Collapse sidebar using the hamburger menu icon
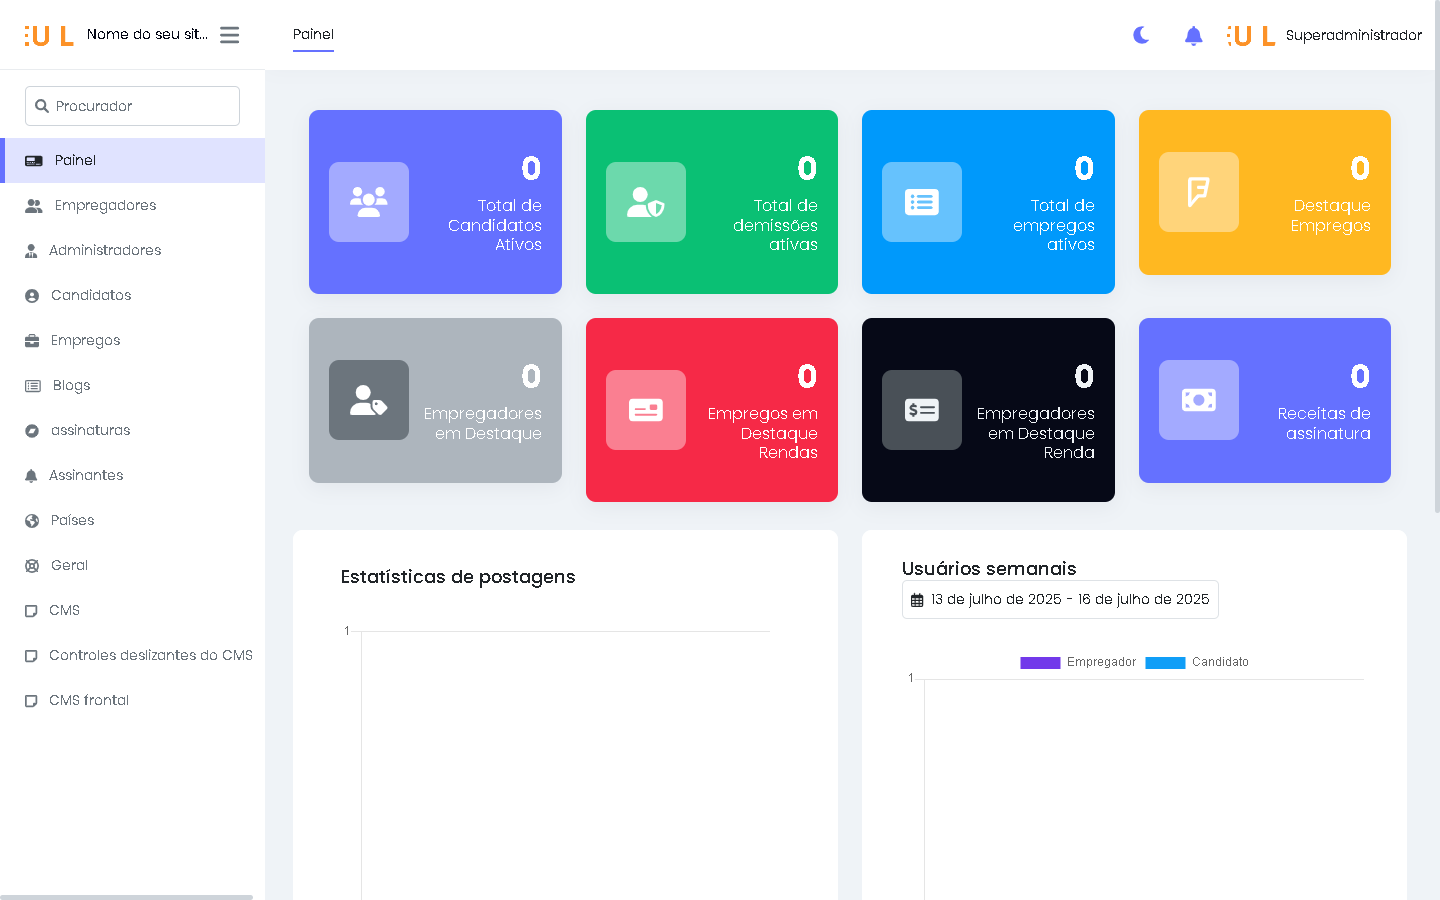The width and height of the screenshot is (1440, 900). point(229,35)
